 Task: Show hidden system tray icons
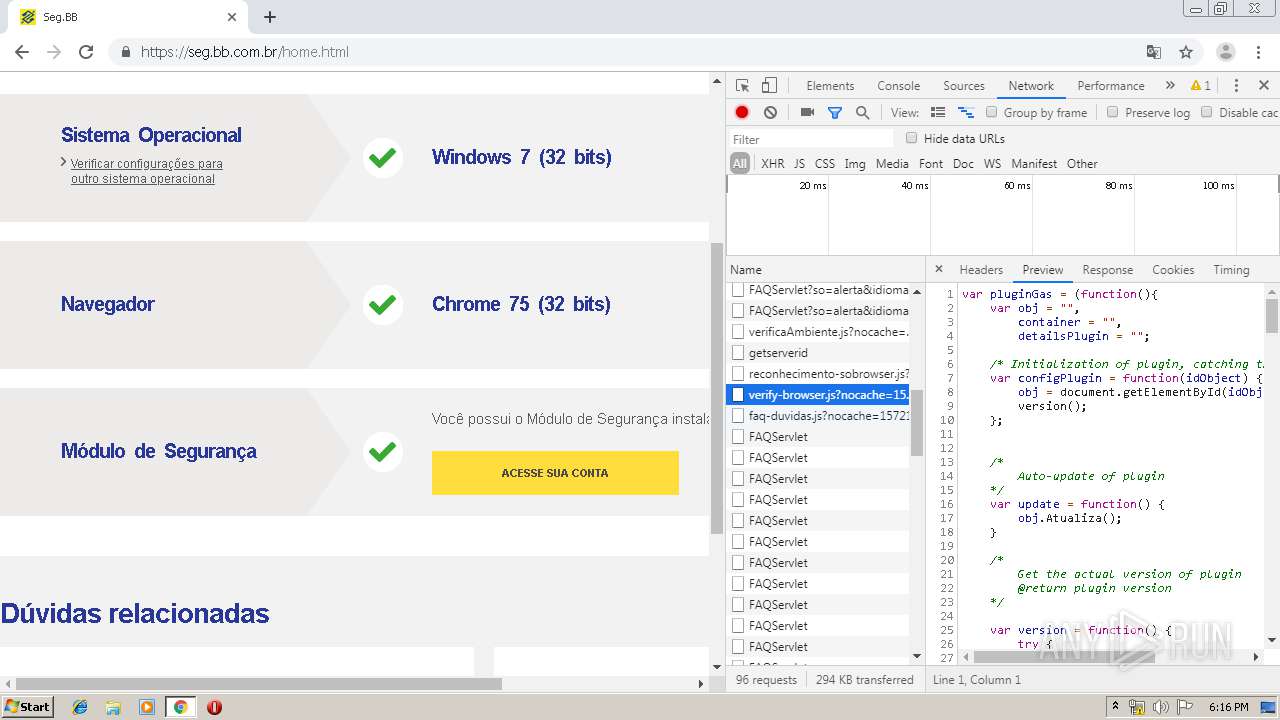[x=1115, y=707]
